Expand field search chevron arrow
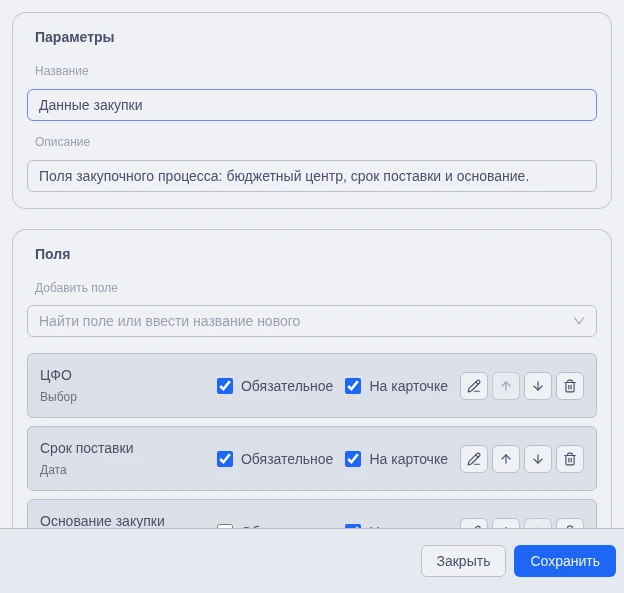Image resolution: width=624 pixels, height=593 pixels. tap(579, 321)
